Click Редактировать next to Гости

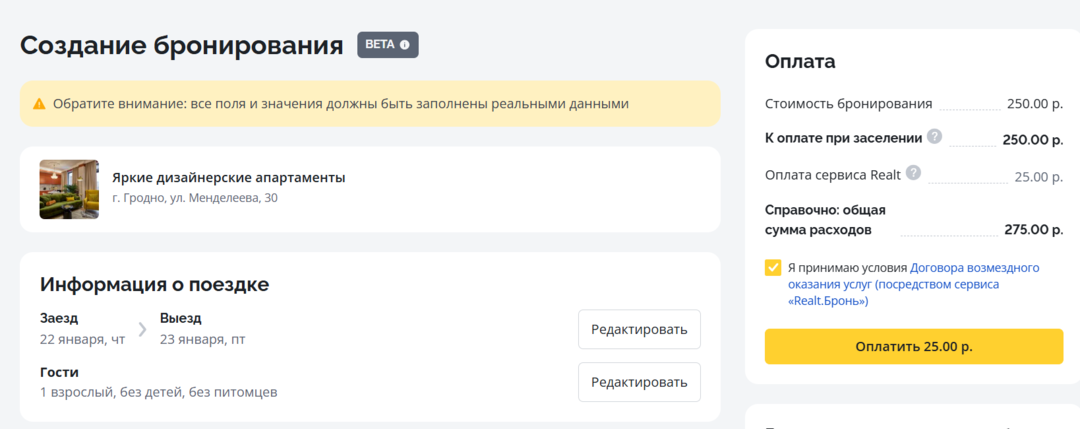[639, 382]
